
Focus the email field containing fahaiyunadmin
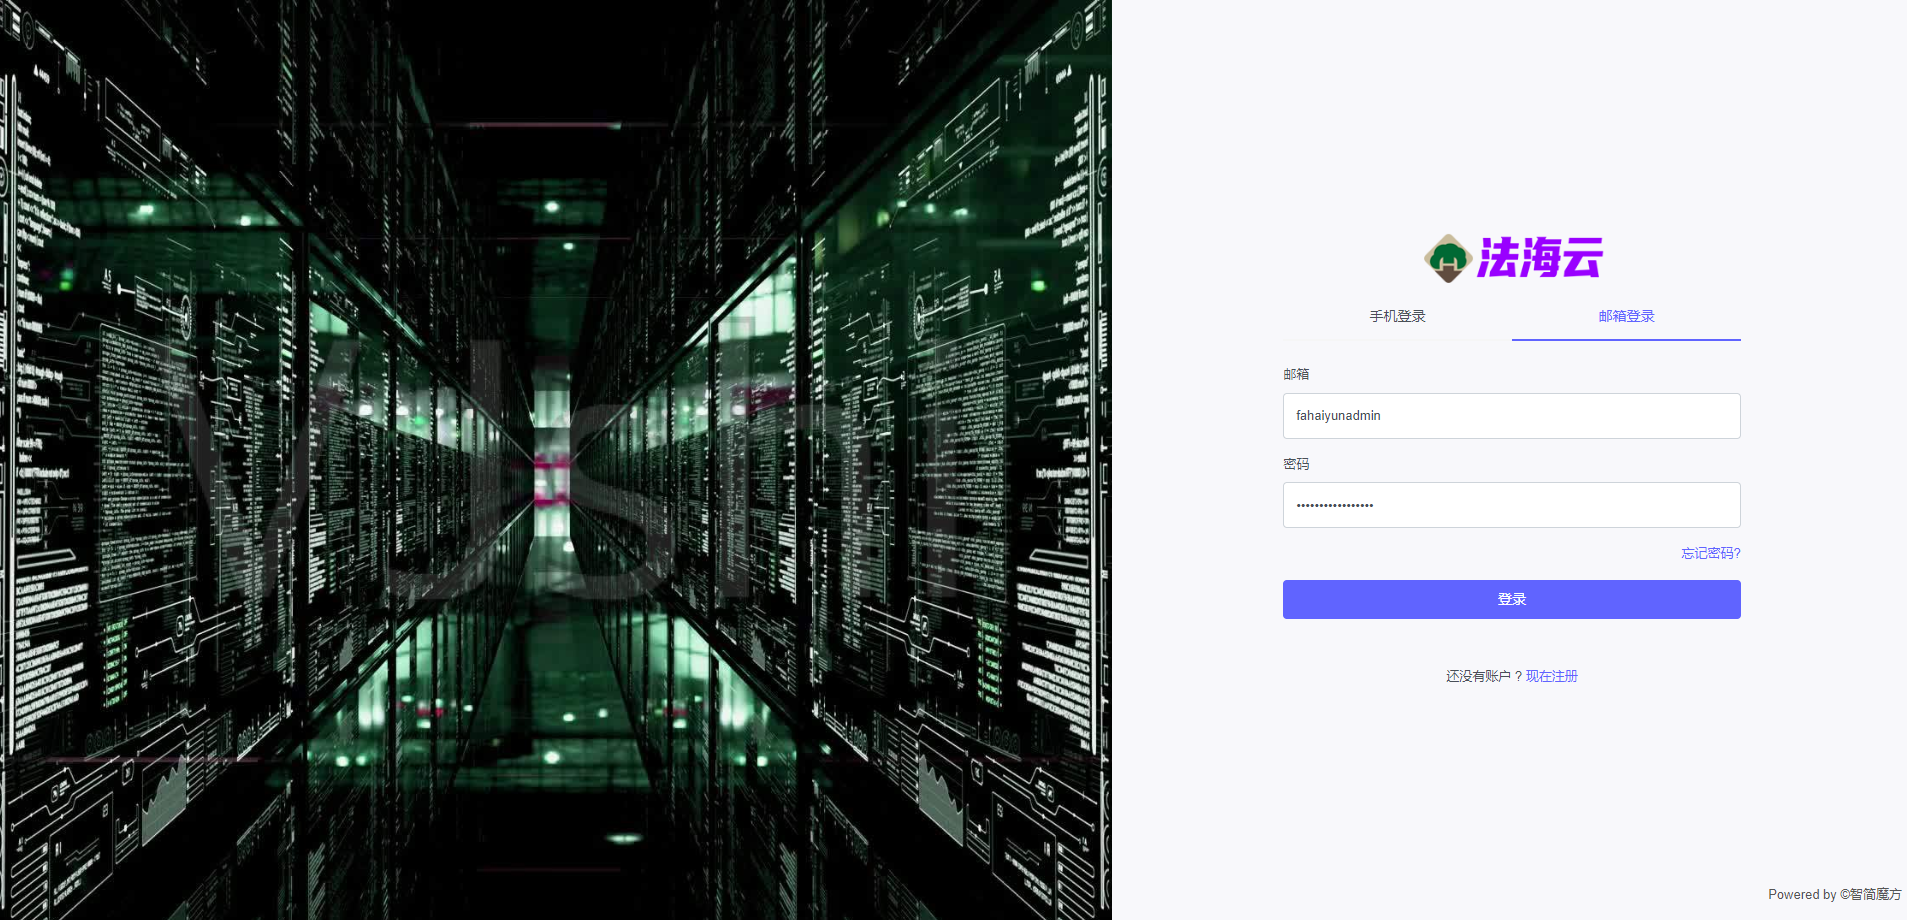coord(1511,416)
